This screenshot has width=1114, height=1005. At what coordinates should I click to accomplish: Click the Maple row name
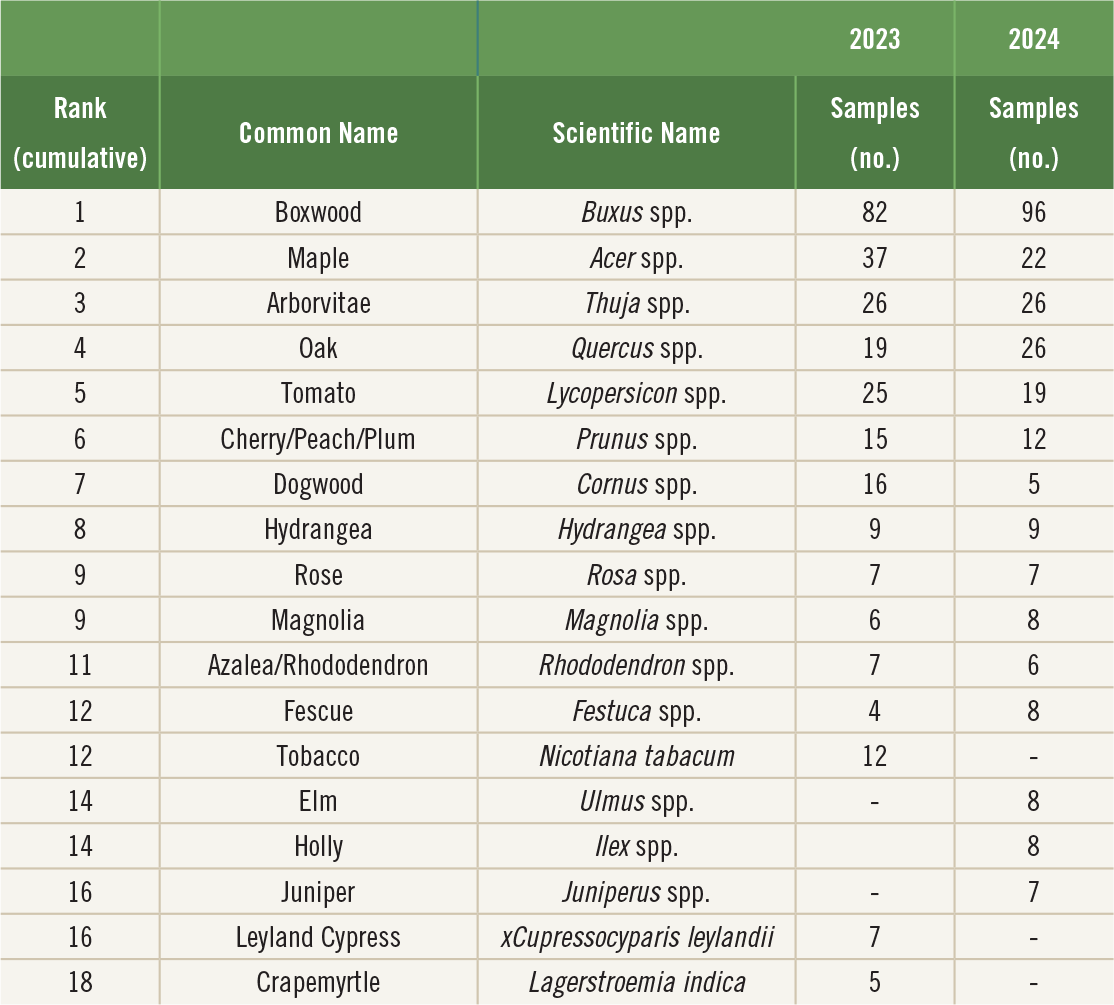click(318, 258)
